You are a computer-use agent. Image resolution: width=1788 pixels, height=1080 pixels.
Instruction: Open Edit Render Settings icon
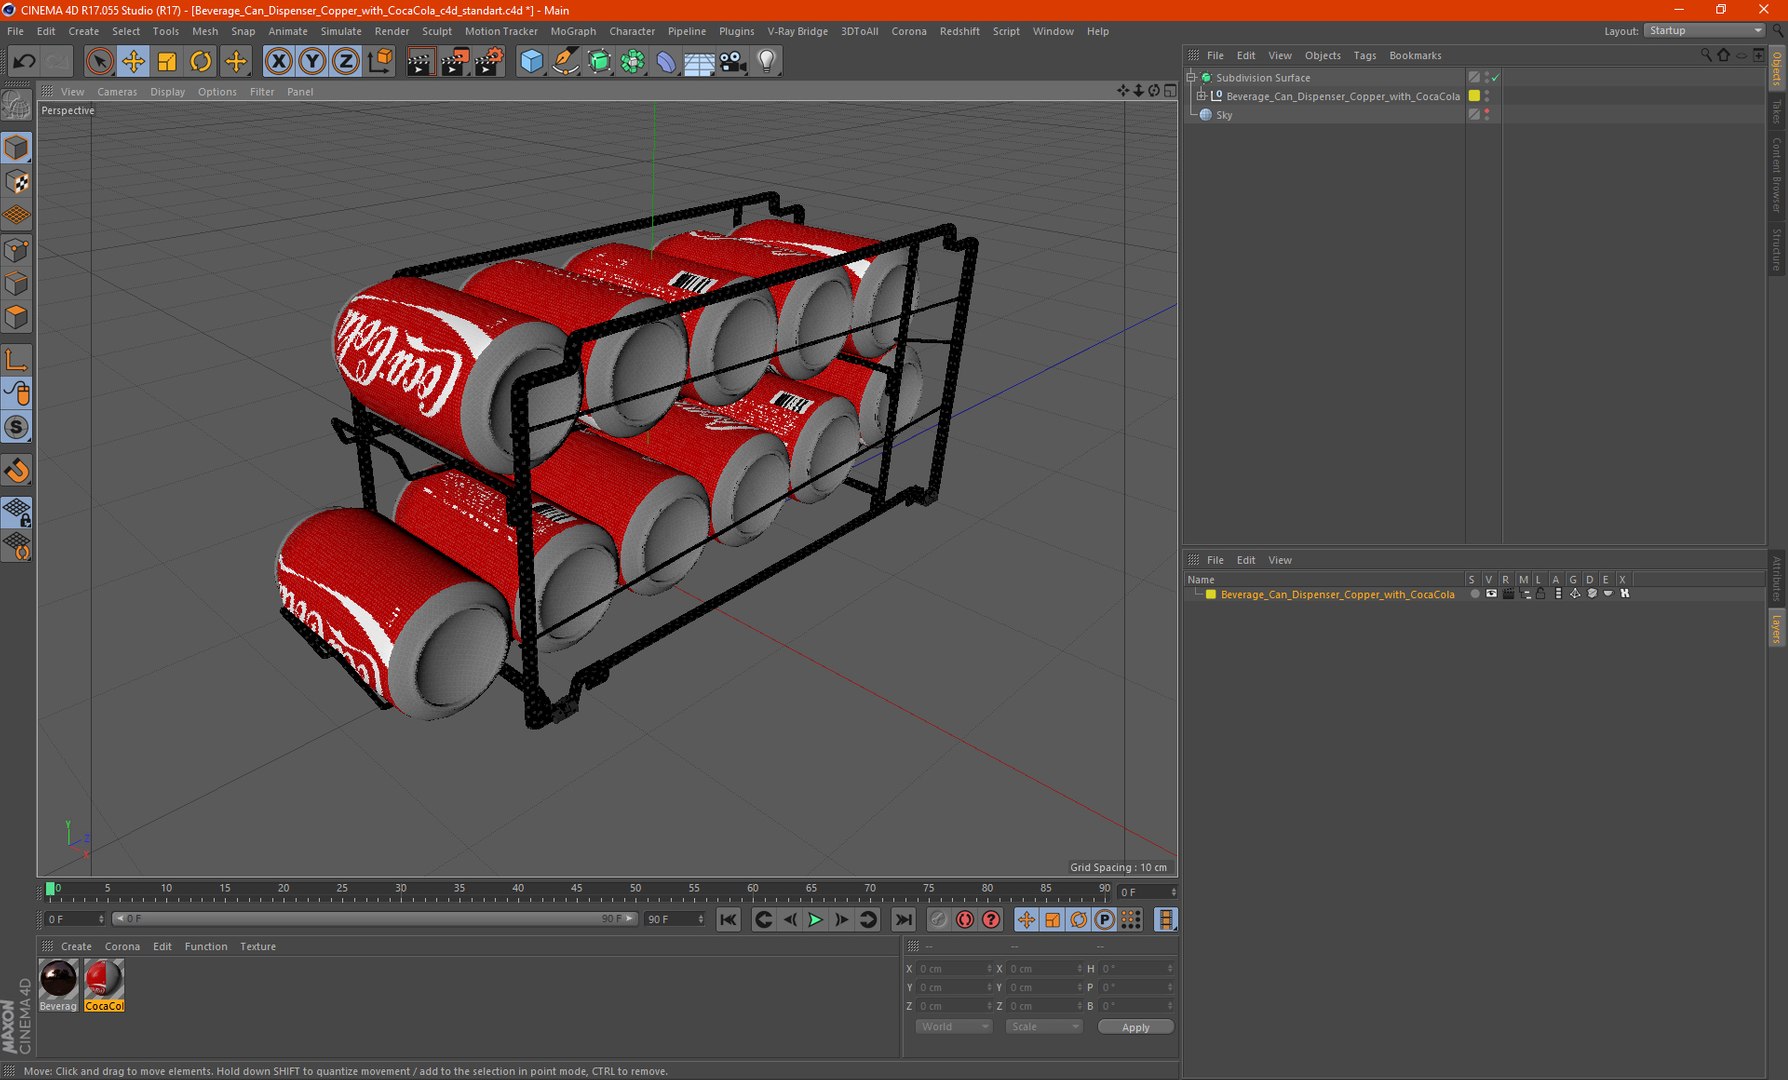pos(488,62)
